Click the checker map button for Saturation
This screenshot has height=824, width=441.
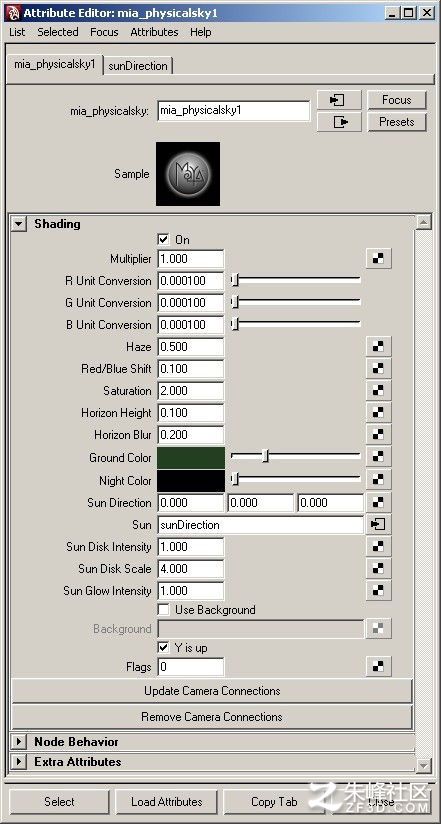pos(378,391)
